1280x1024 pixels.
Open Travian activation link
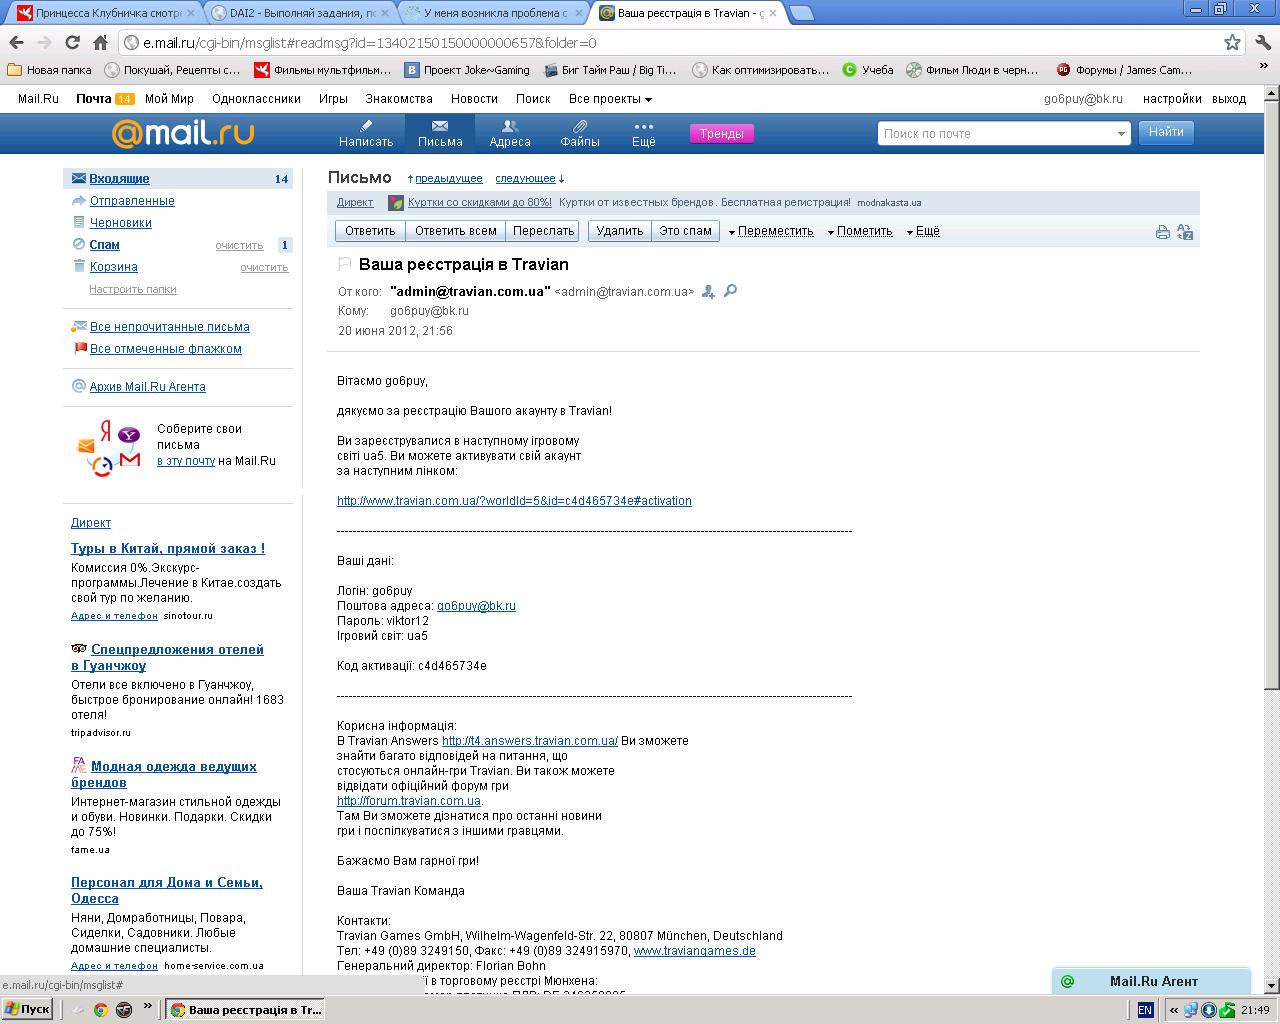pos(514,501)
